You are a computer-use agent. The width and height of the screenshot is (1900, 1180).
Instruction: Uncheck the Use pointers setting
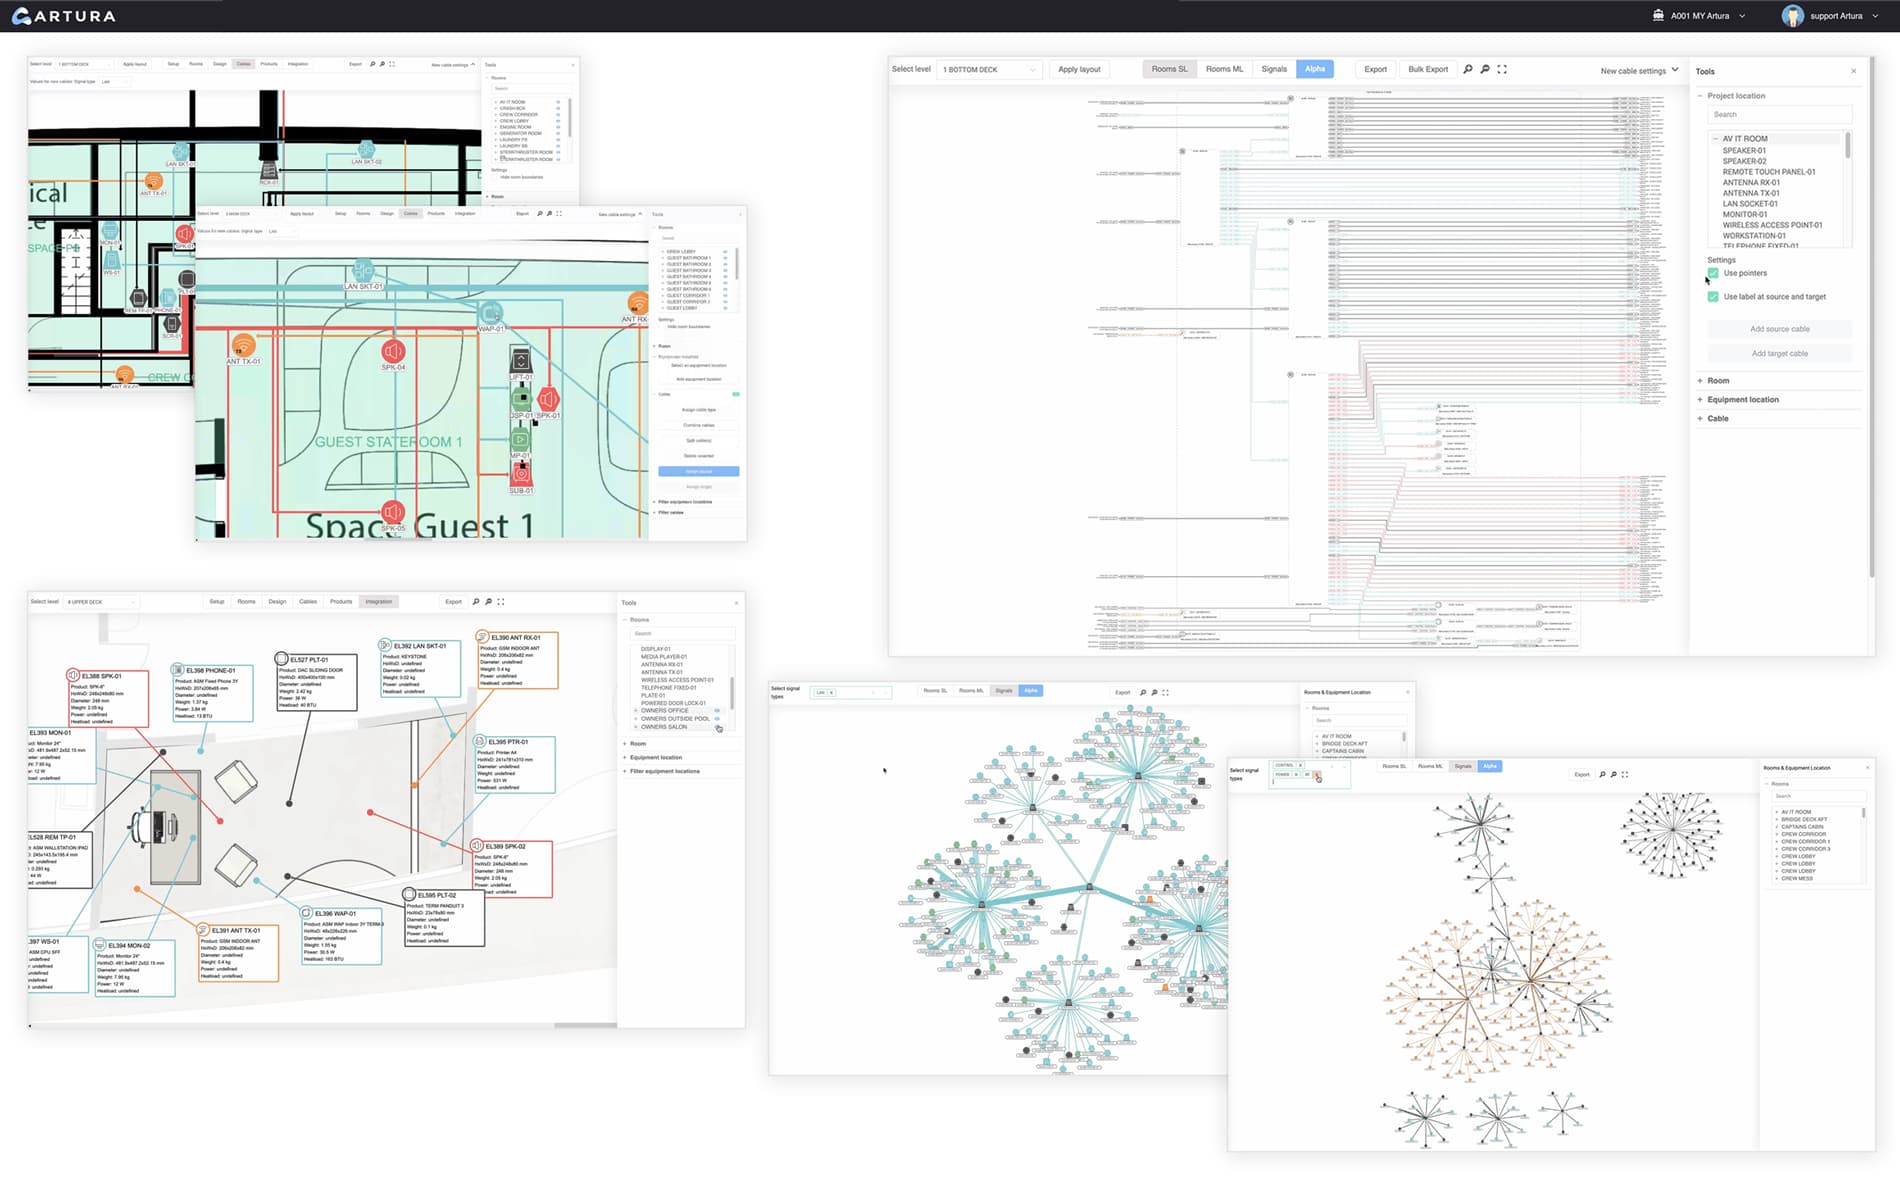pos(1713,272)
